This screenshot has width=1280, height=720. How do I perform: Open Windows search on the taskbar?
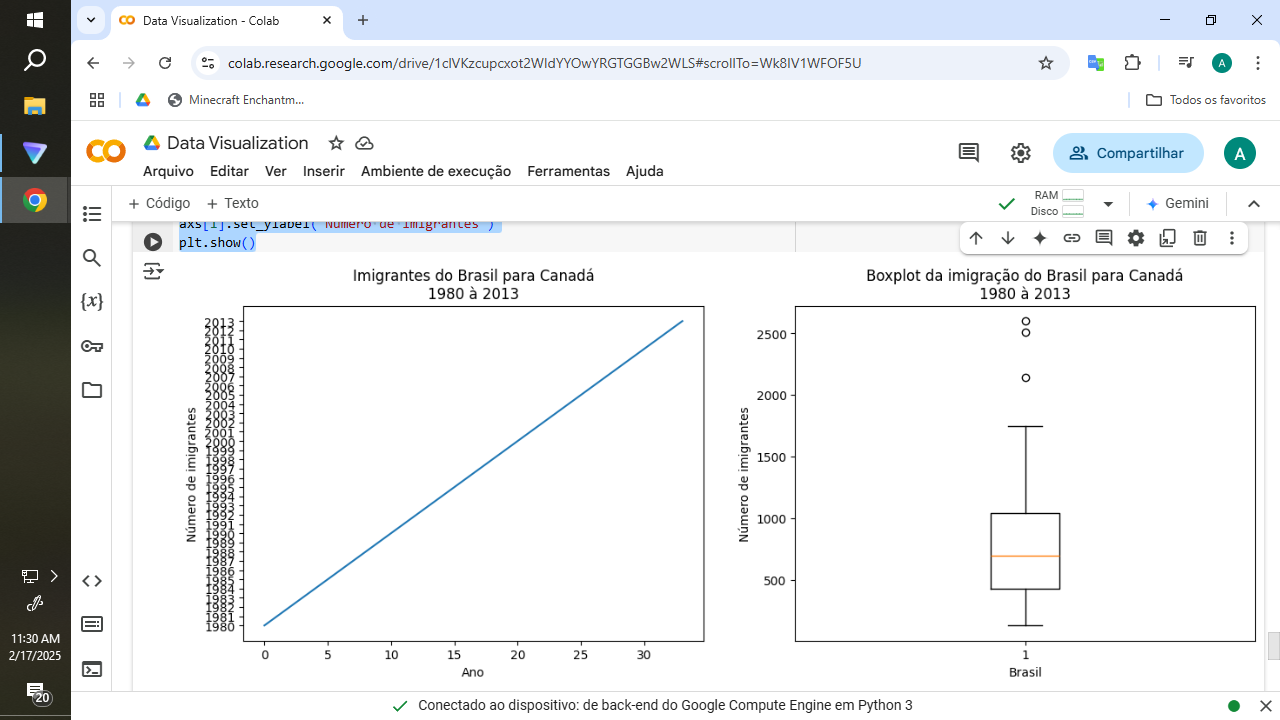click(35, 61)
